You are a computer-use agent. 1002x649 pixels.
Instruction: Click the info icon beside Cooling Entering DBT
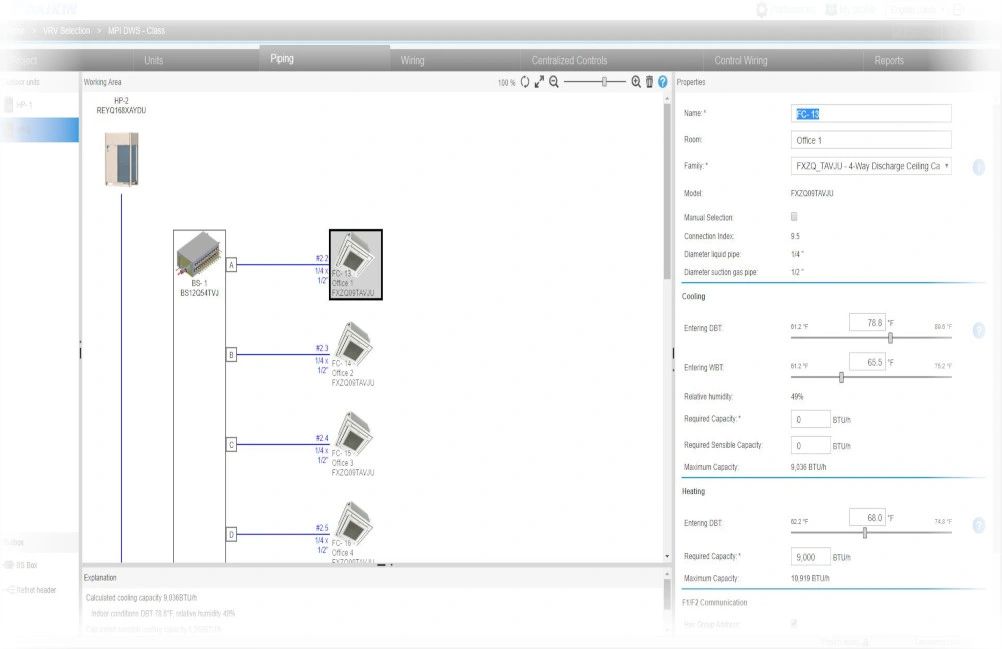(978, 330)
